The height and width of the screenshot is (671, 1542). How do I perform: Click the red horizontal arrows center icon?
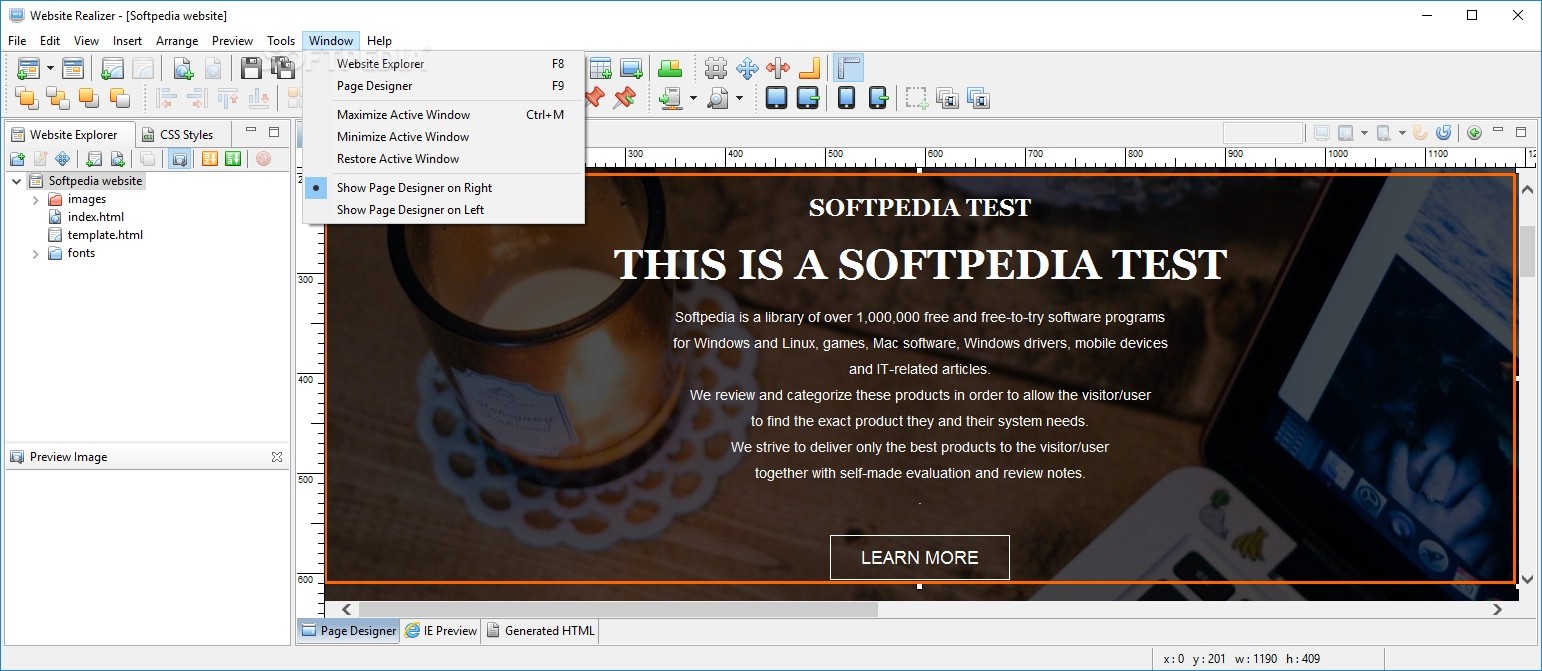778,68
